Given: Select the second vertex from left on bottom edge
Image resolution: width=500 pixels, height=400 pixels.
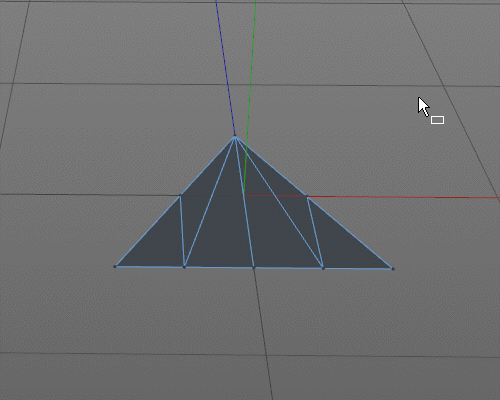Looking at the screenshot, I should [184, 267].
